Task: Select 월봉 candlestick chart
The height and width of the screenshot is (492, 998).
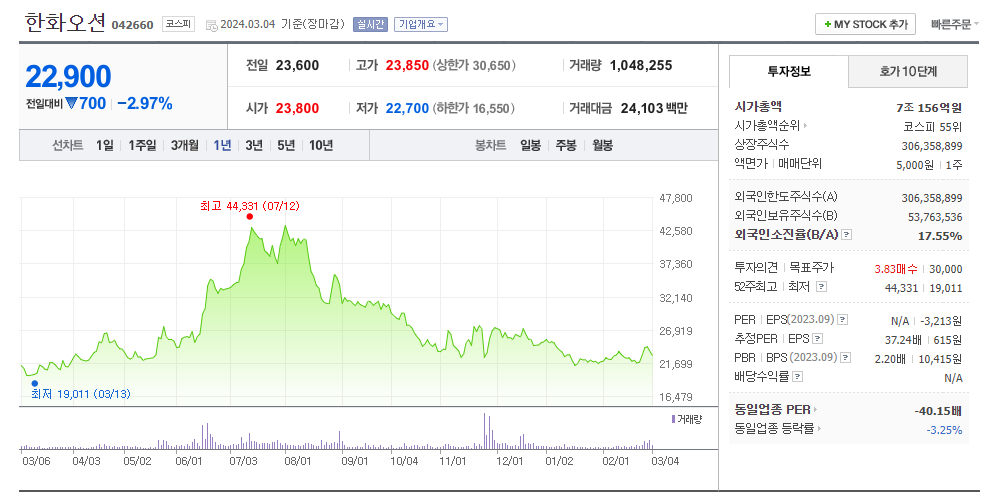Action: (602, 146)
